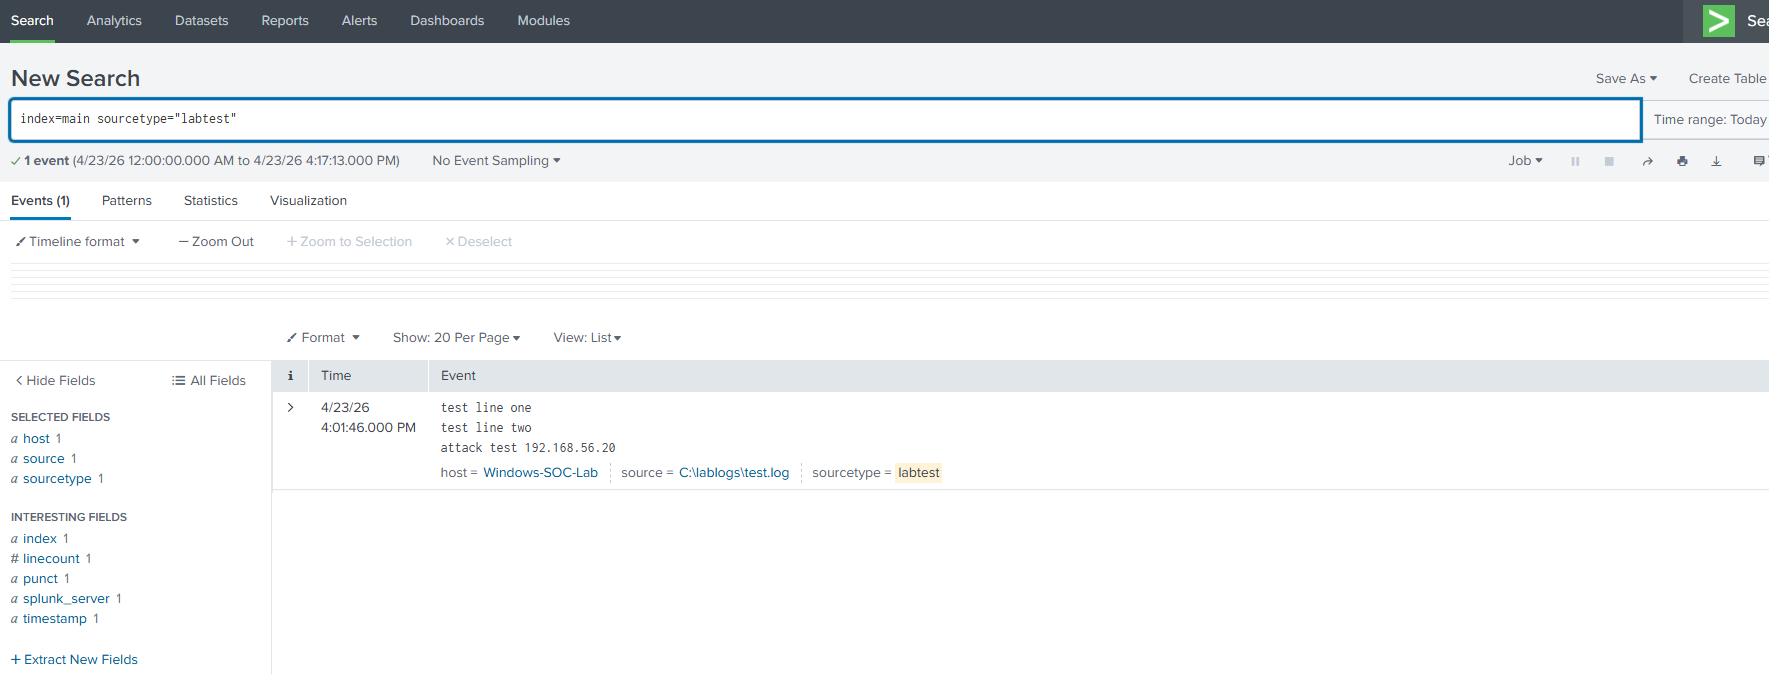The image size is (1769, 674).
Task: Open the Job dropdown menu
Action: (x=1525, y=161)
